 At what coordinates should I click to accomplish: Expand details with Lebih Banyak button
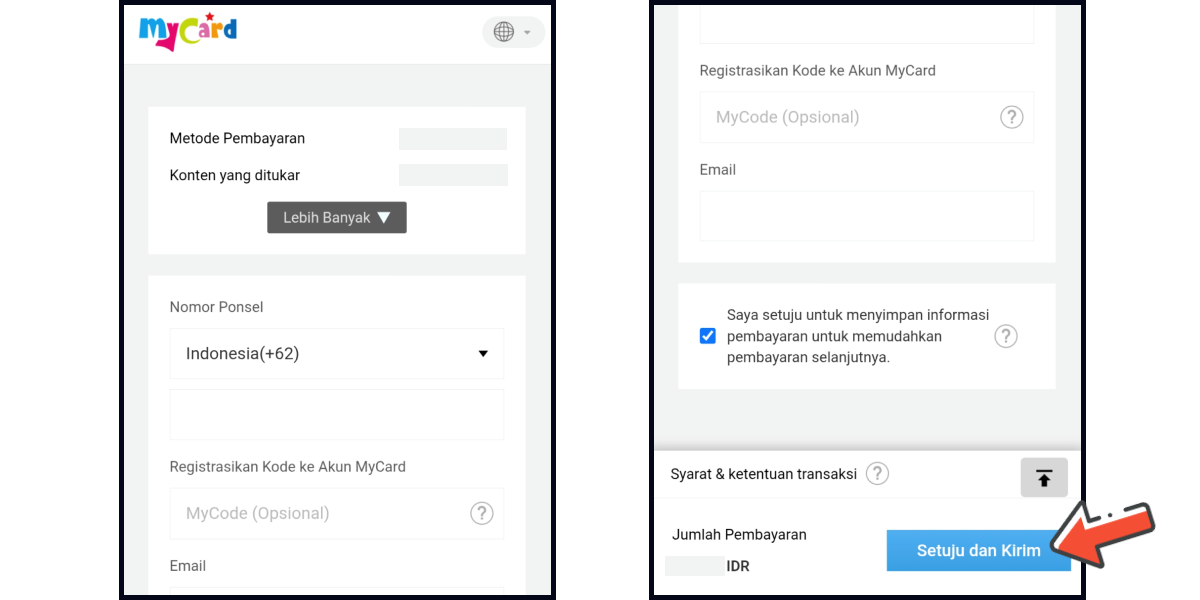coord(336,217)
